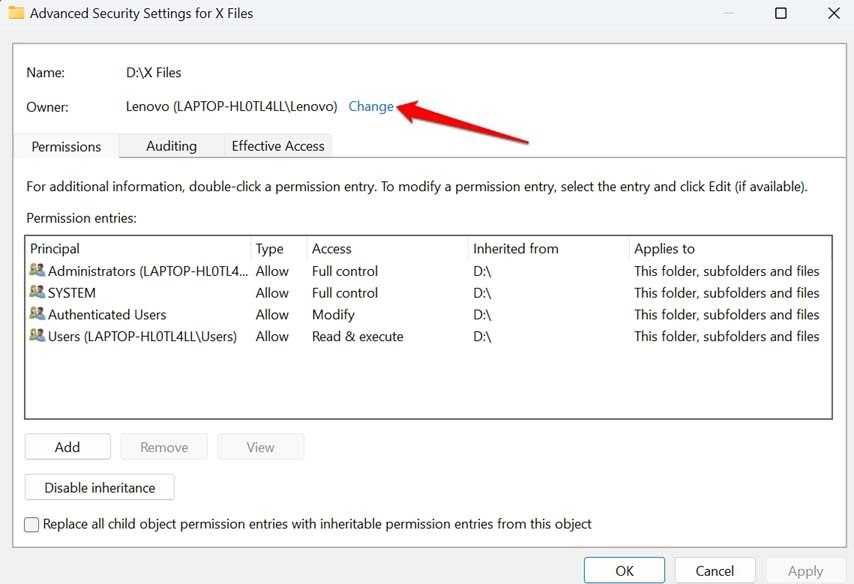
Task: Select the SYSTEM permission entry
Action: point(428,293)
